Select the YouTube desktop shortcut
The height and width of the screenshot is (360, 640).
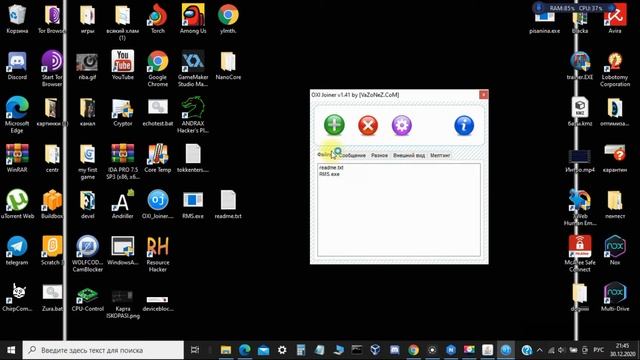tap(122, 65)
